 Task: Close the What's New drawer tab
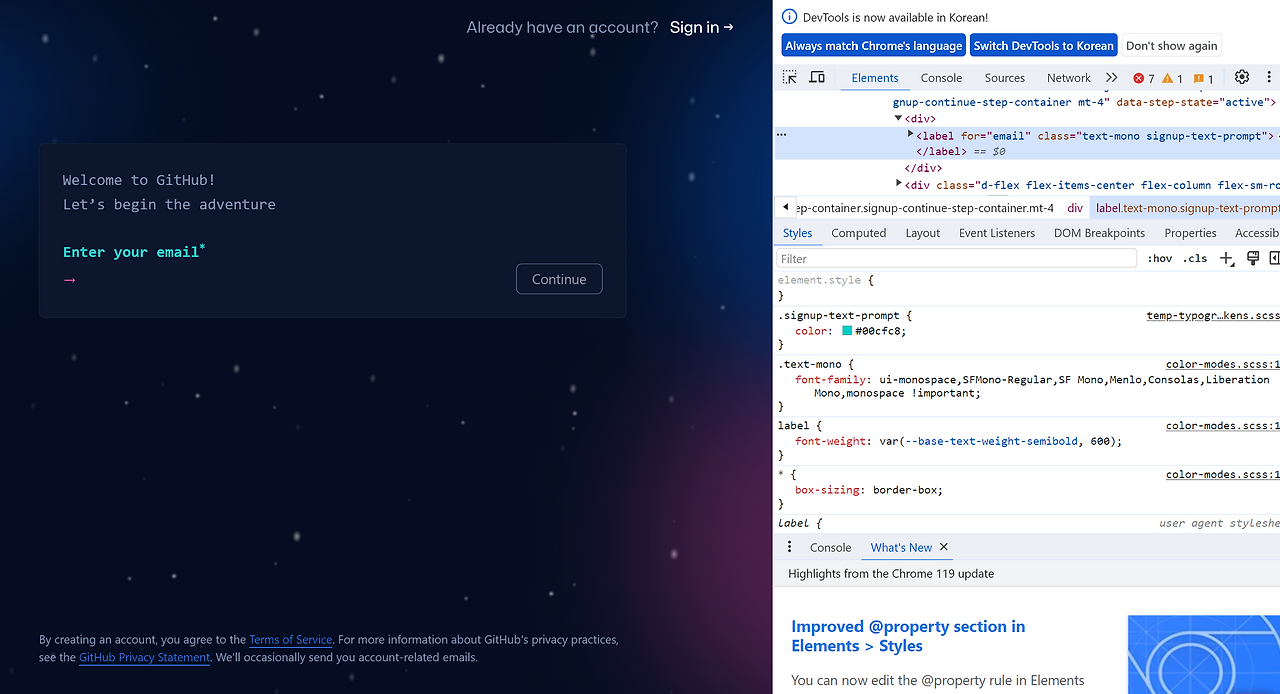(x=943, y=547)
